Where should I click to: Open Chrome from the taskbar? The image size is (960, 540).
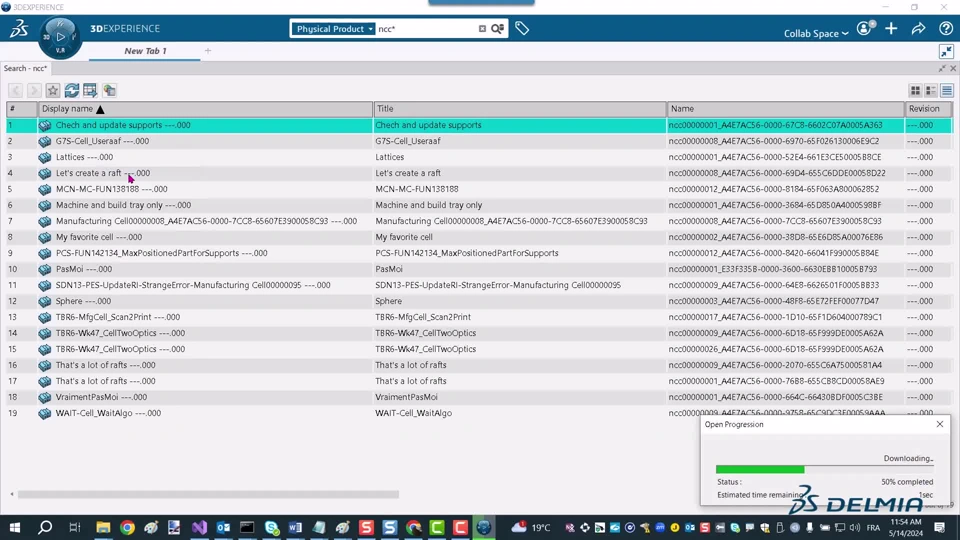coord(127,527)
